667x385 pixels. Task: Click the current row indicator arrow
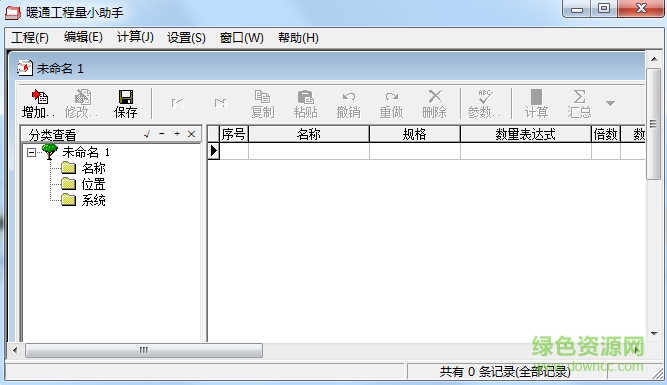tap(214, 151)
